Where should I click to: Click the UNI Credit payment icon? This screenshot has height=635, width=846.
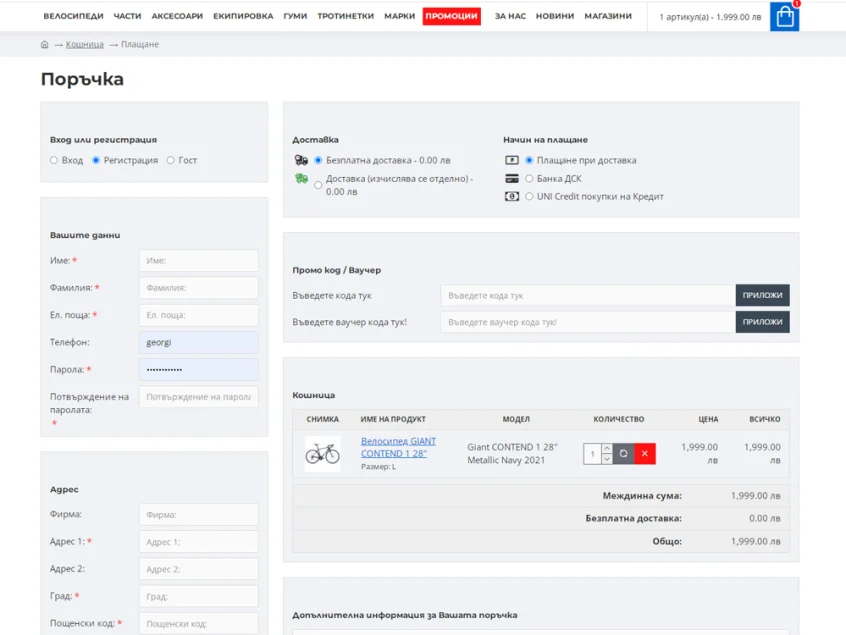coord(511,196)
